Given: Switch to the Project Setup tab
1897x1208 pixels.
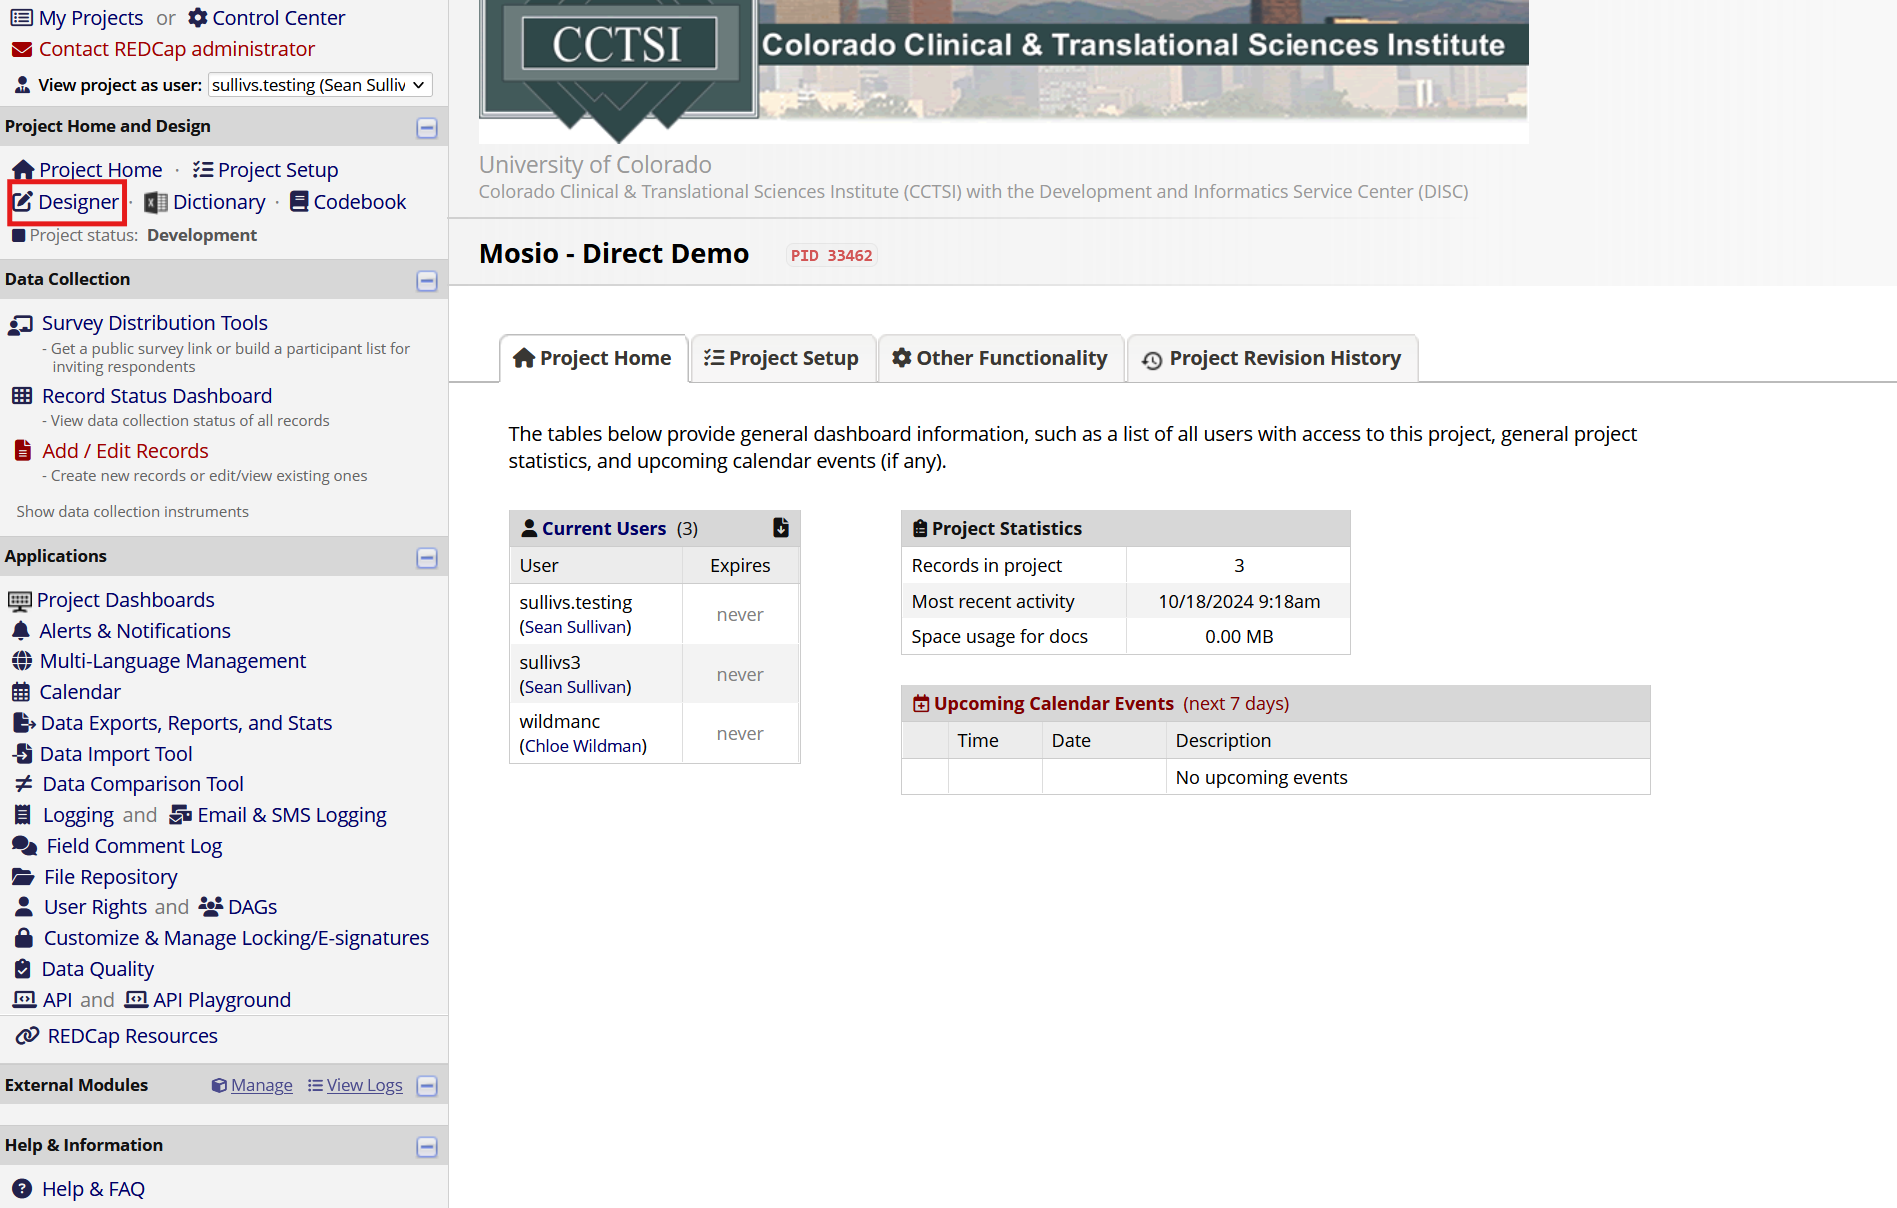Looking at the screenshot, I should [x=781, y=358].
